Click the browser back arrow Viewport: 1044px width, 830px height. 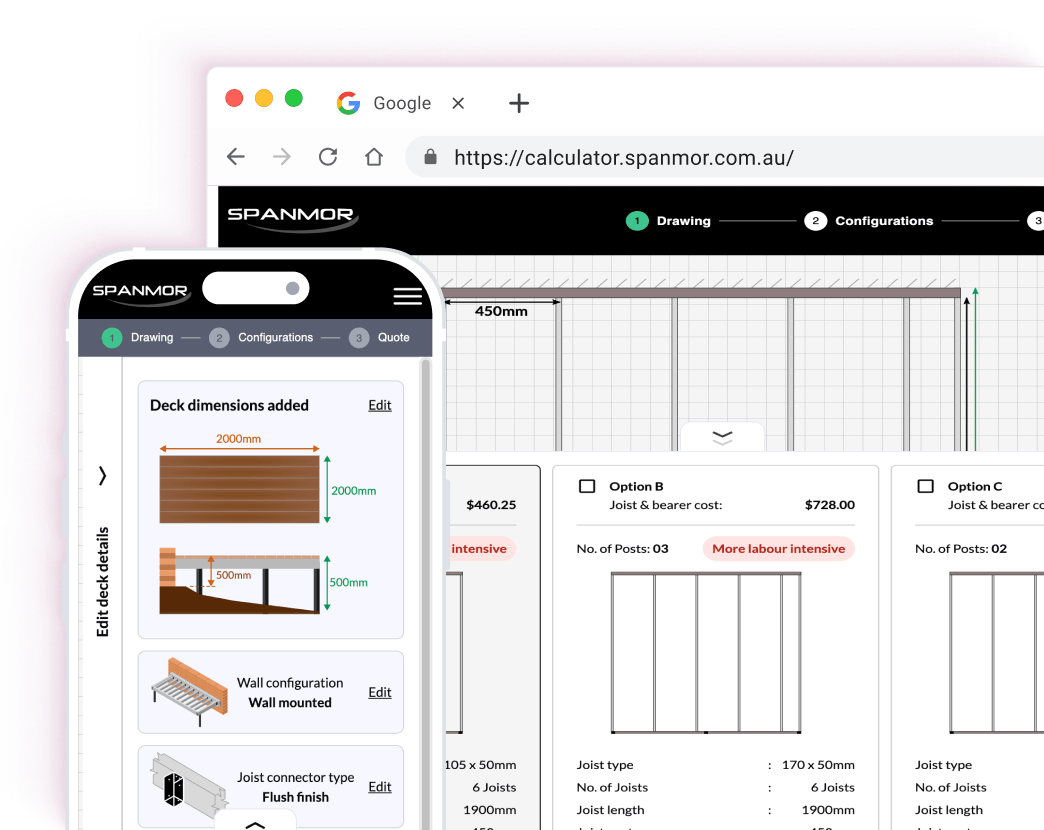point(236,157)
